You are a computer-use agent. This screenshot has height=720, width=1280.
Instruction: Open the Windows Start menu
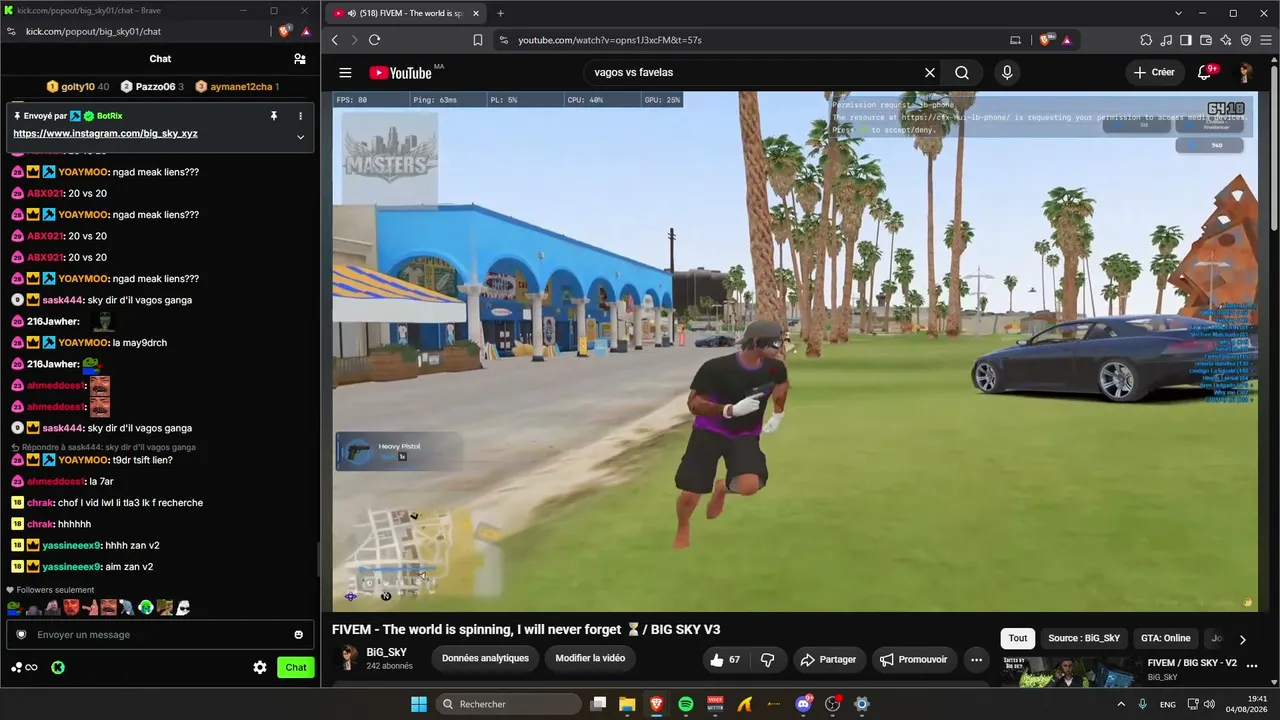(x=419, y=704)
